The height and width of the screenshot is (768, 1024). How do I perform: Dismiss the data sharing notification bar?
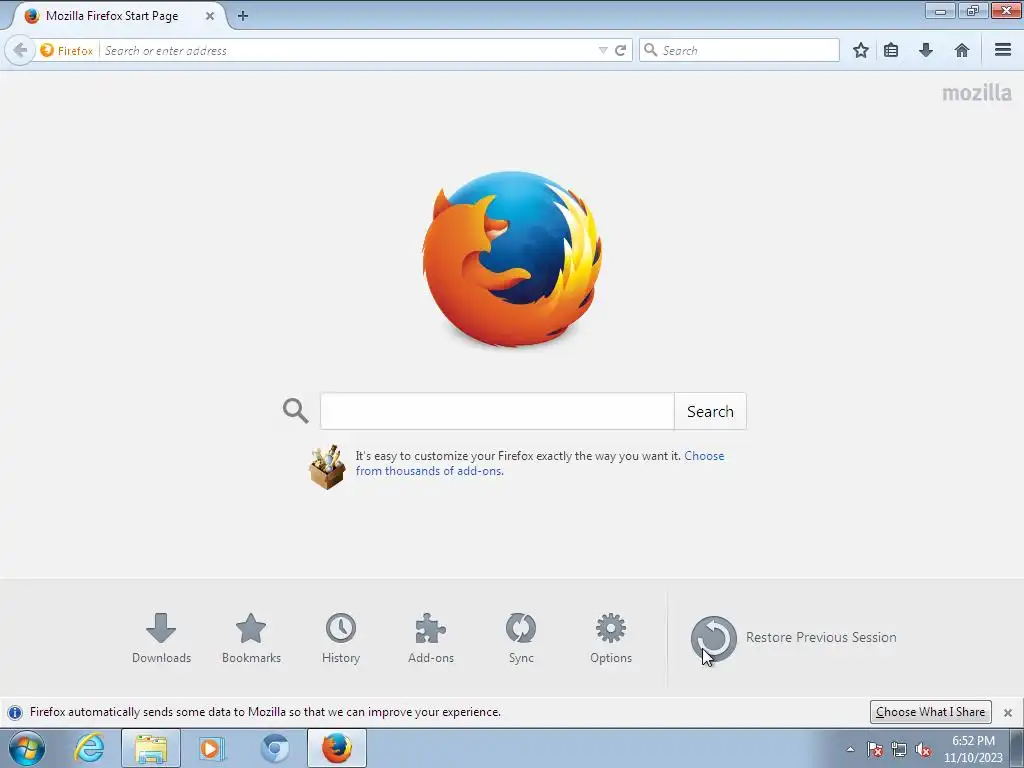[x=1008, y=712]
